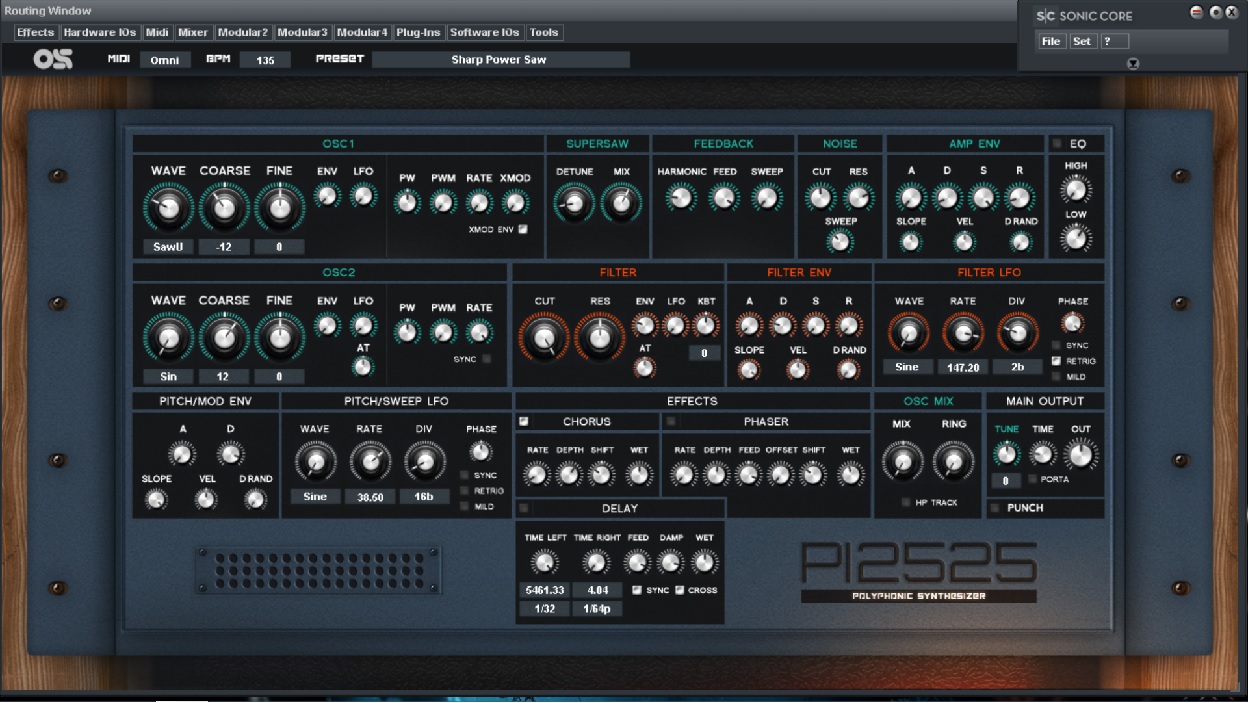The image size is (1249, 703).
Task: Click the Sonic Core collapse arrow icon
Action: (1132, 63)
